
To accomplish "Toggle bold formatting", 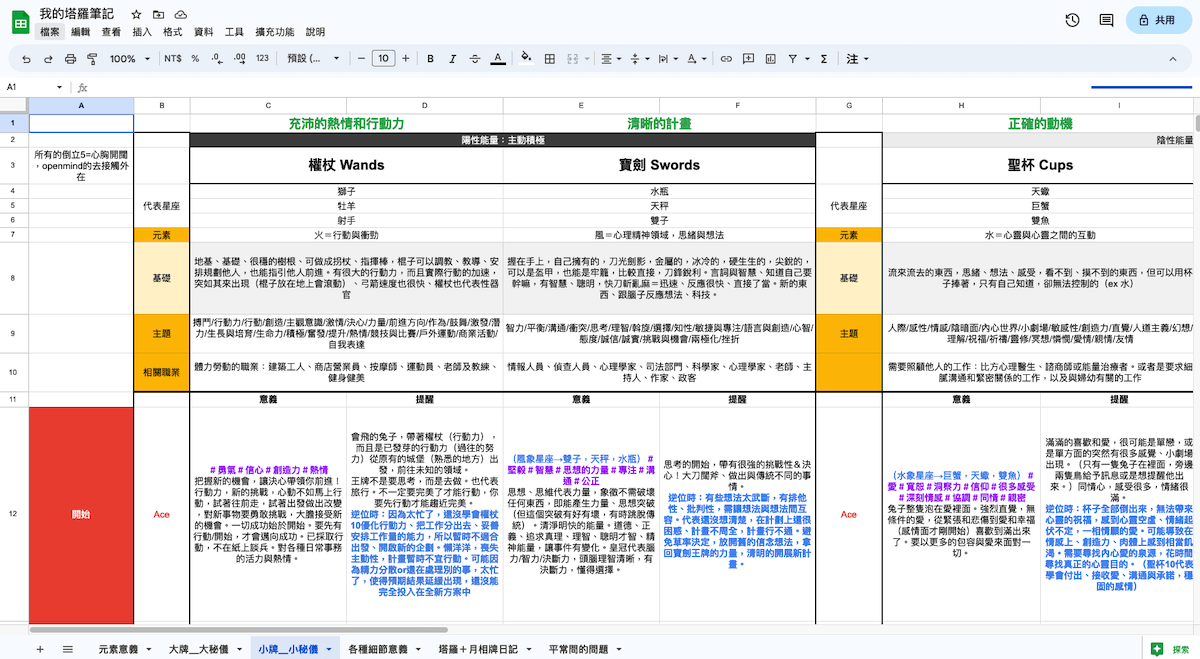I will (x=430, y=59).
